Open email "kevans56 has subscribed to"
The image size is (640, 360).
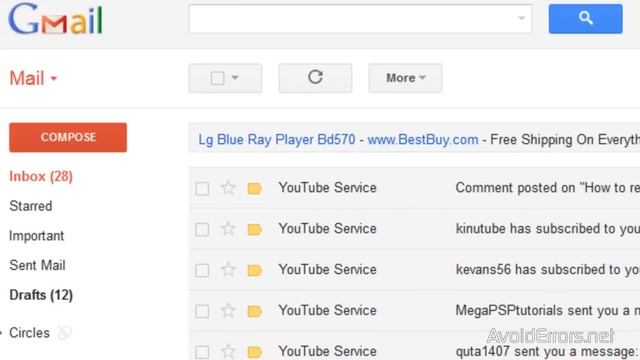coord(547,269)
